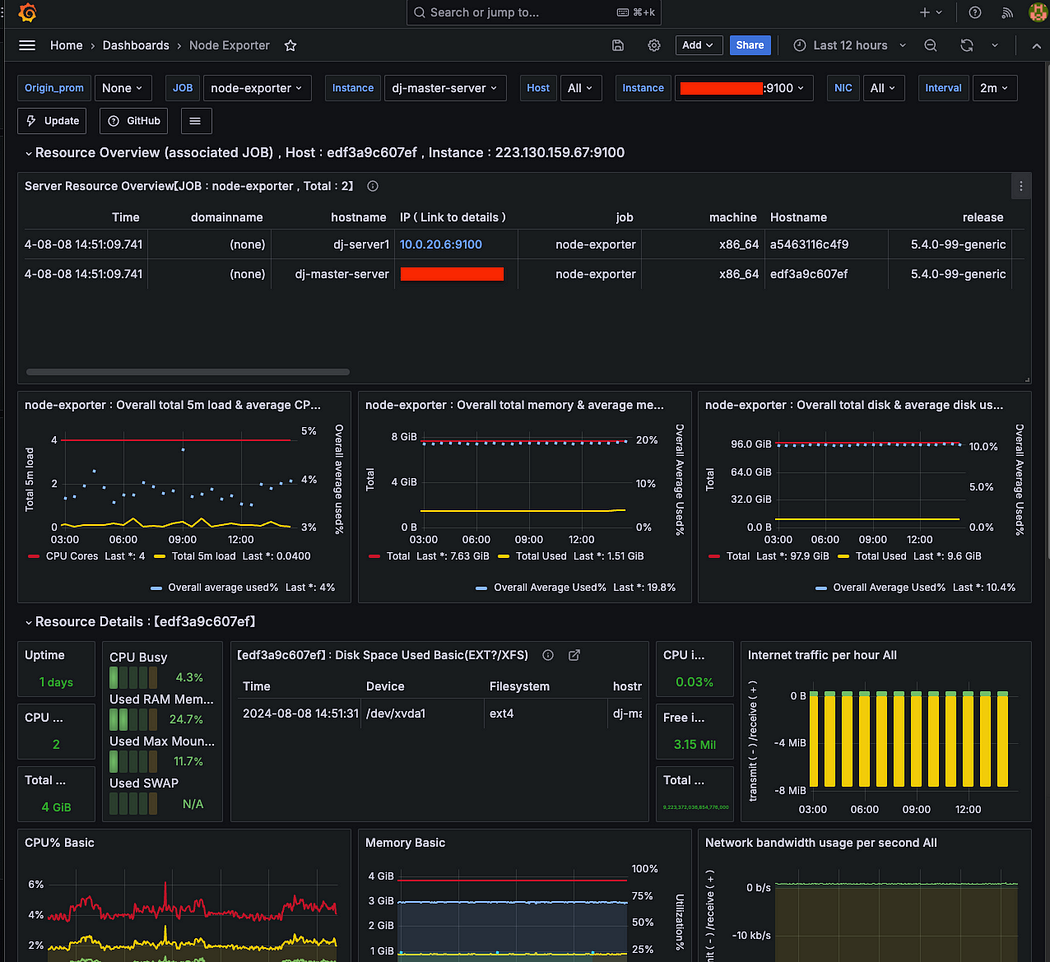Toggle memory Total legend series
1050x962 pixels.
point(398,556)
